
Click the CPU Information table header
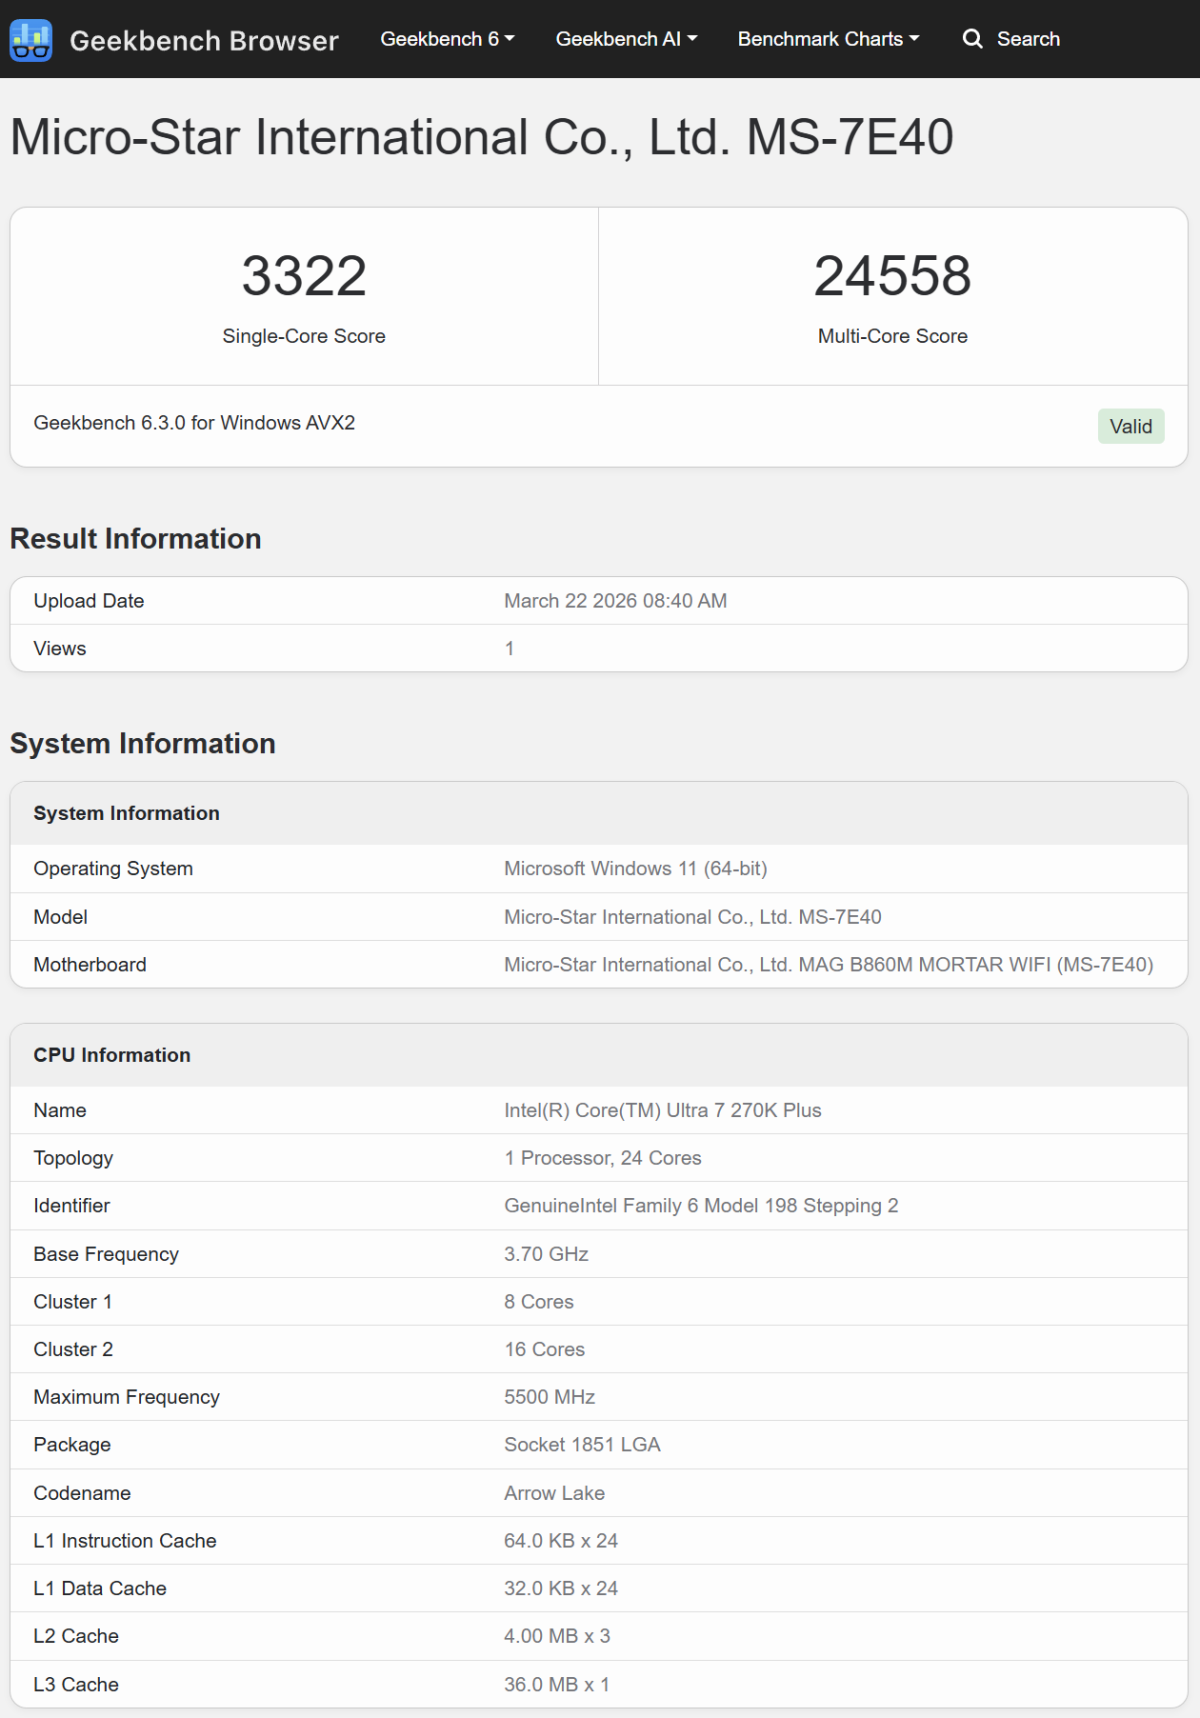[x=112, y=1055]
